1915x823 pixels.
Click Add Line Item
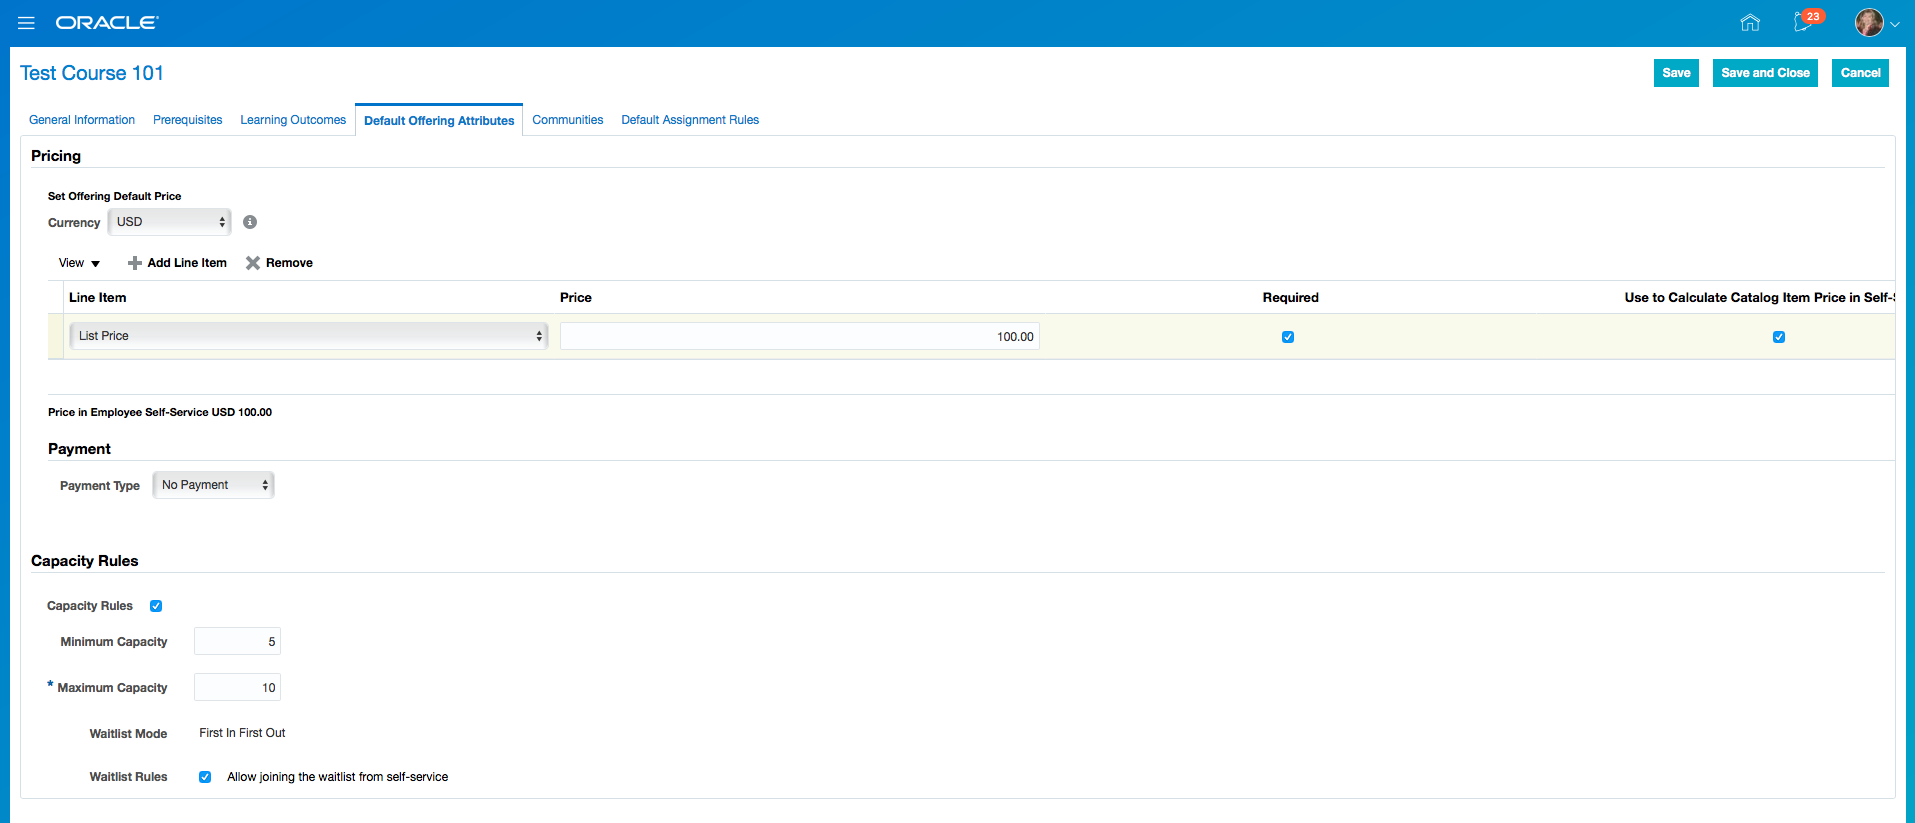[x=177, y=263]
